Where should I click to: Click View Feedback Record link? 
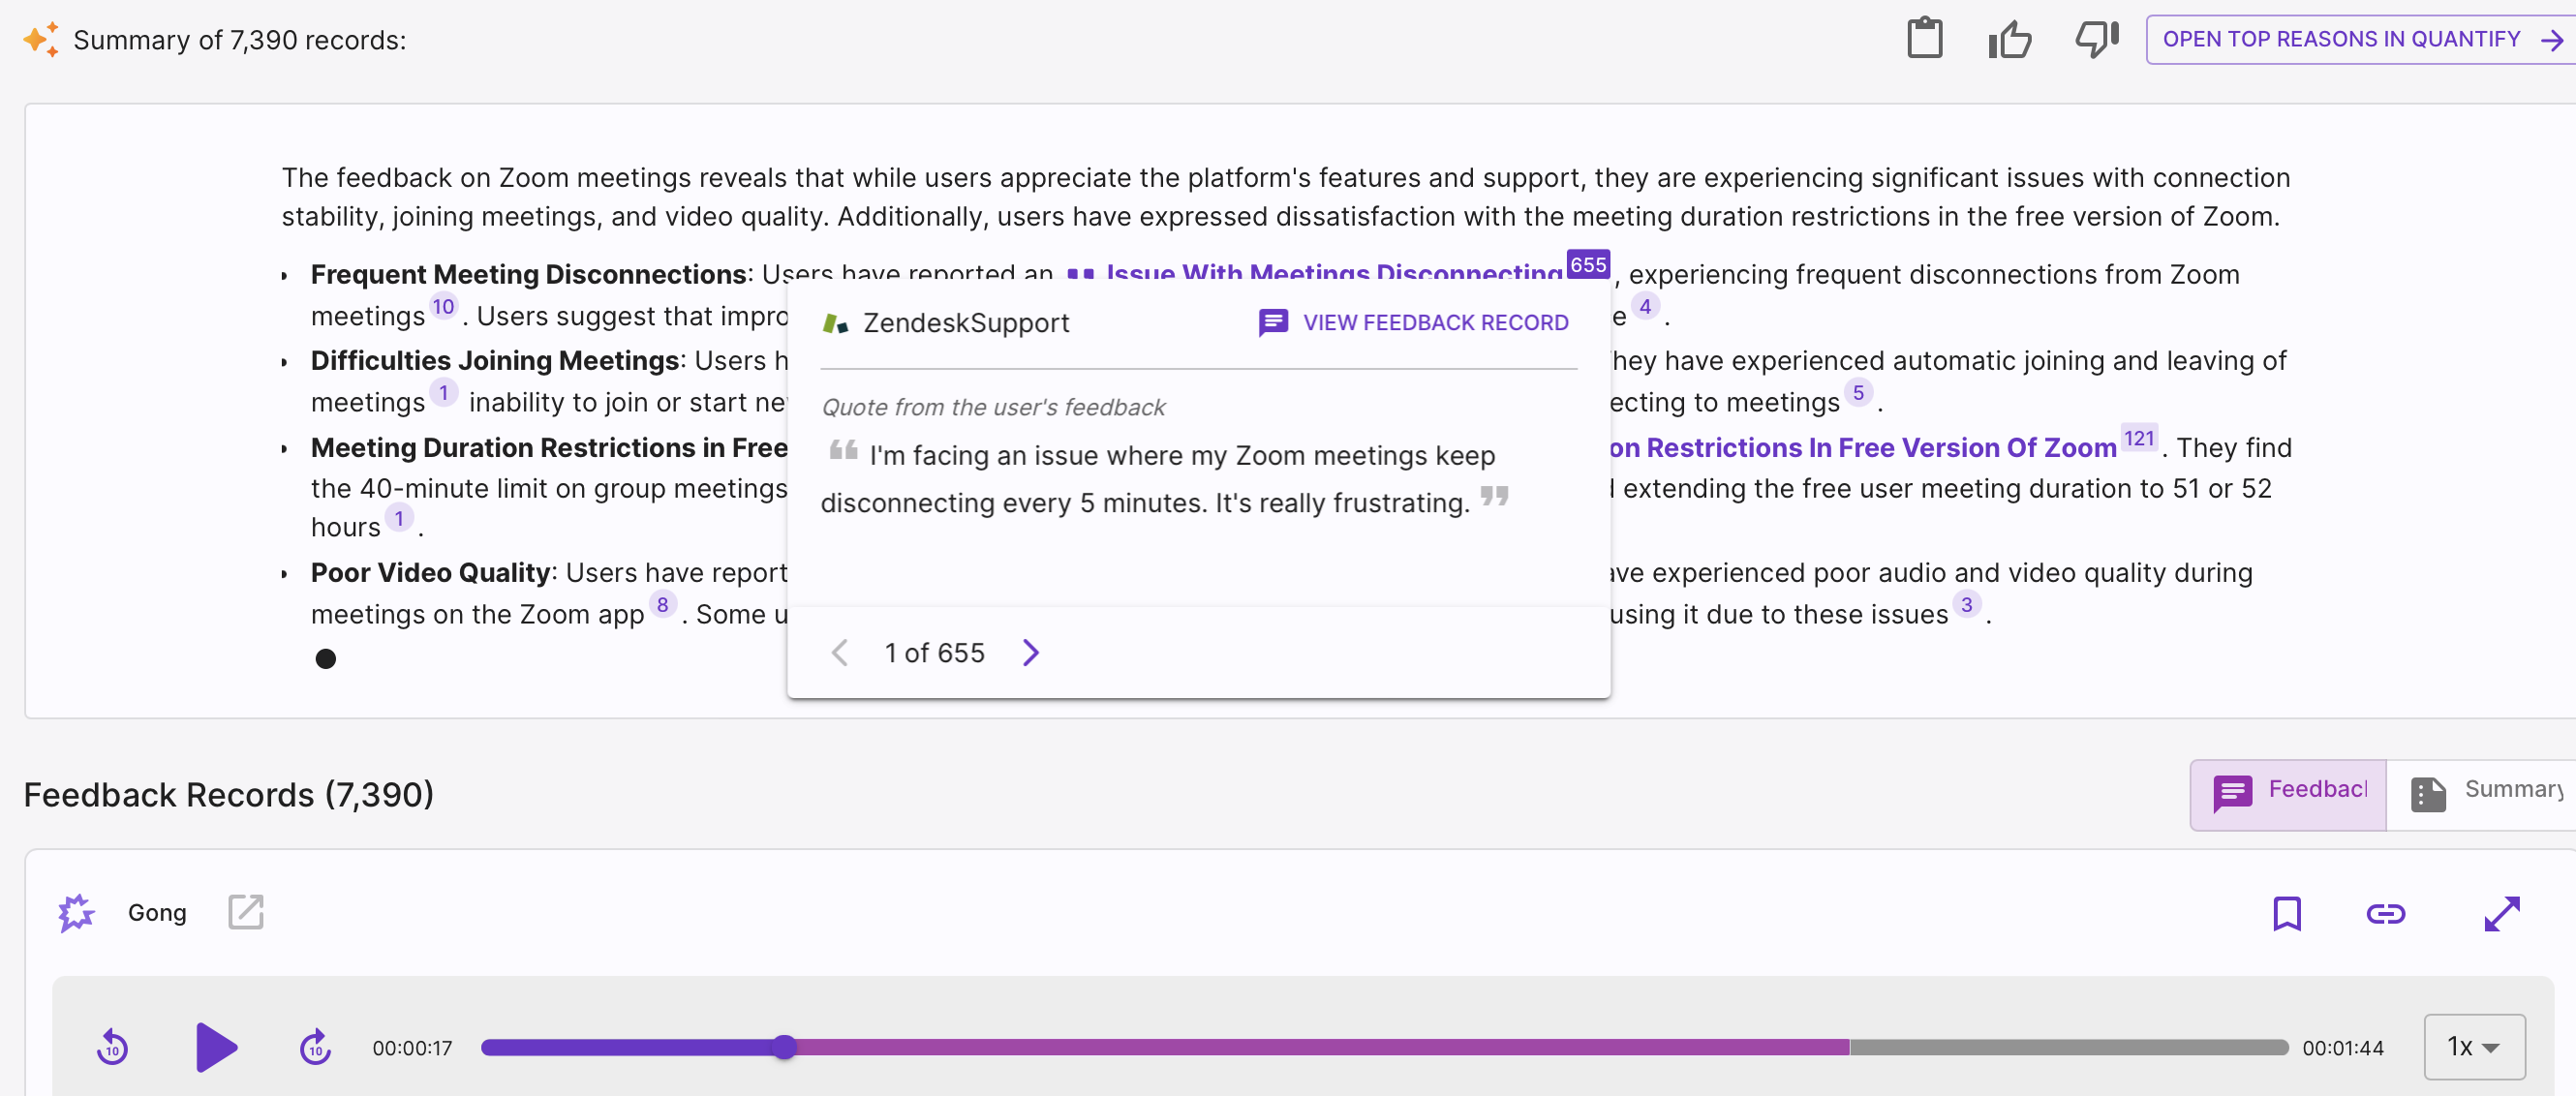coord(1414,322)
